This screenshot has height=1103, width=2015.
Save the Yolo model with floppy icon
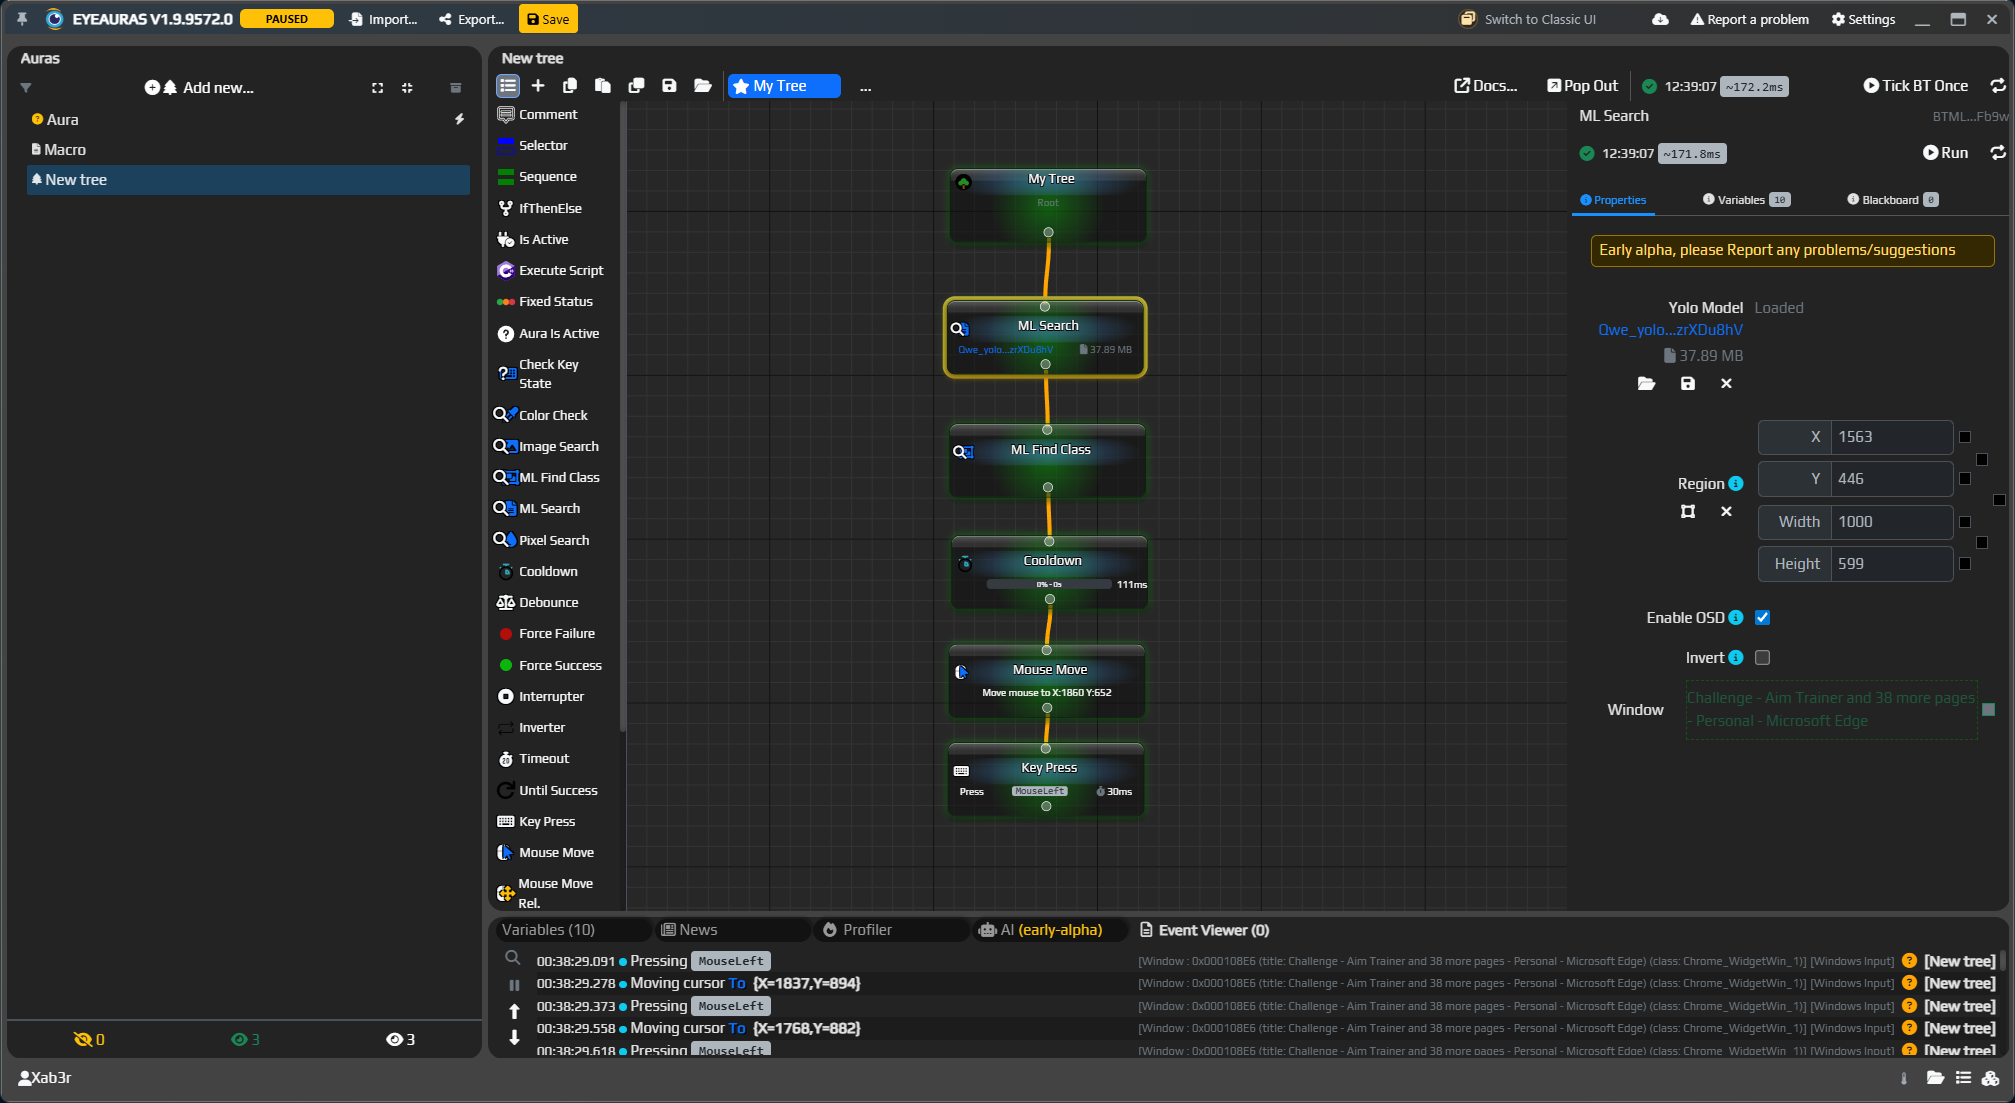click(x=1688, y=384)
